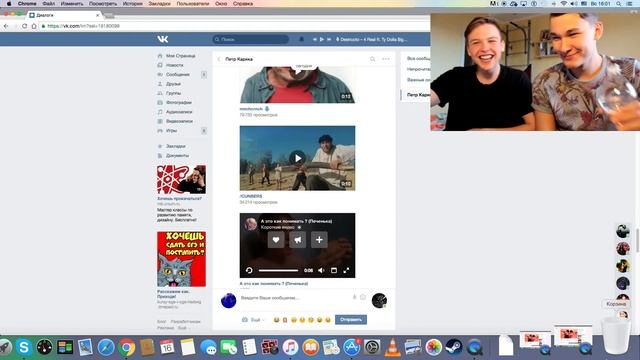Open the atom advertisement image
Viewport: 640px width, 360px height.
[x=181, y=180]
